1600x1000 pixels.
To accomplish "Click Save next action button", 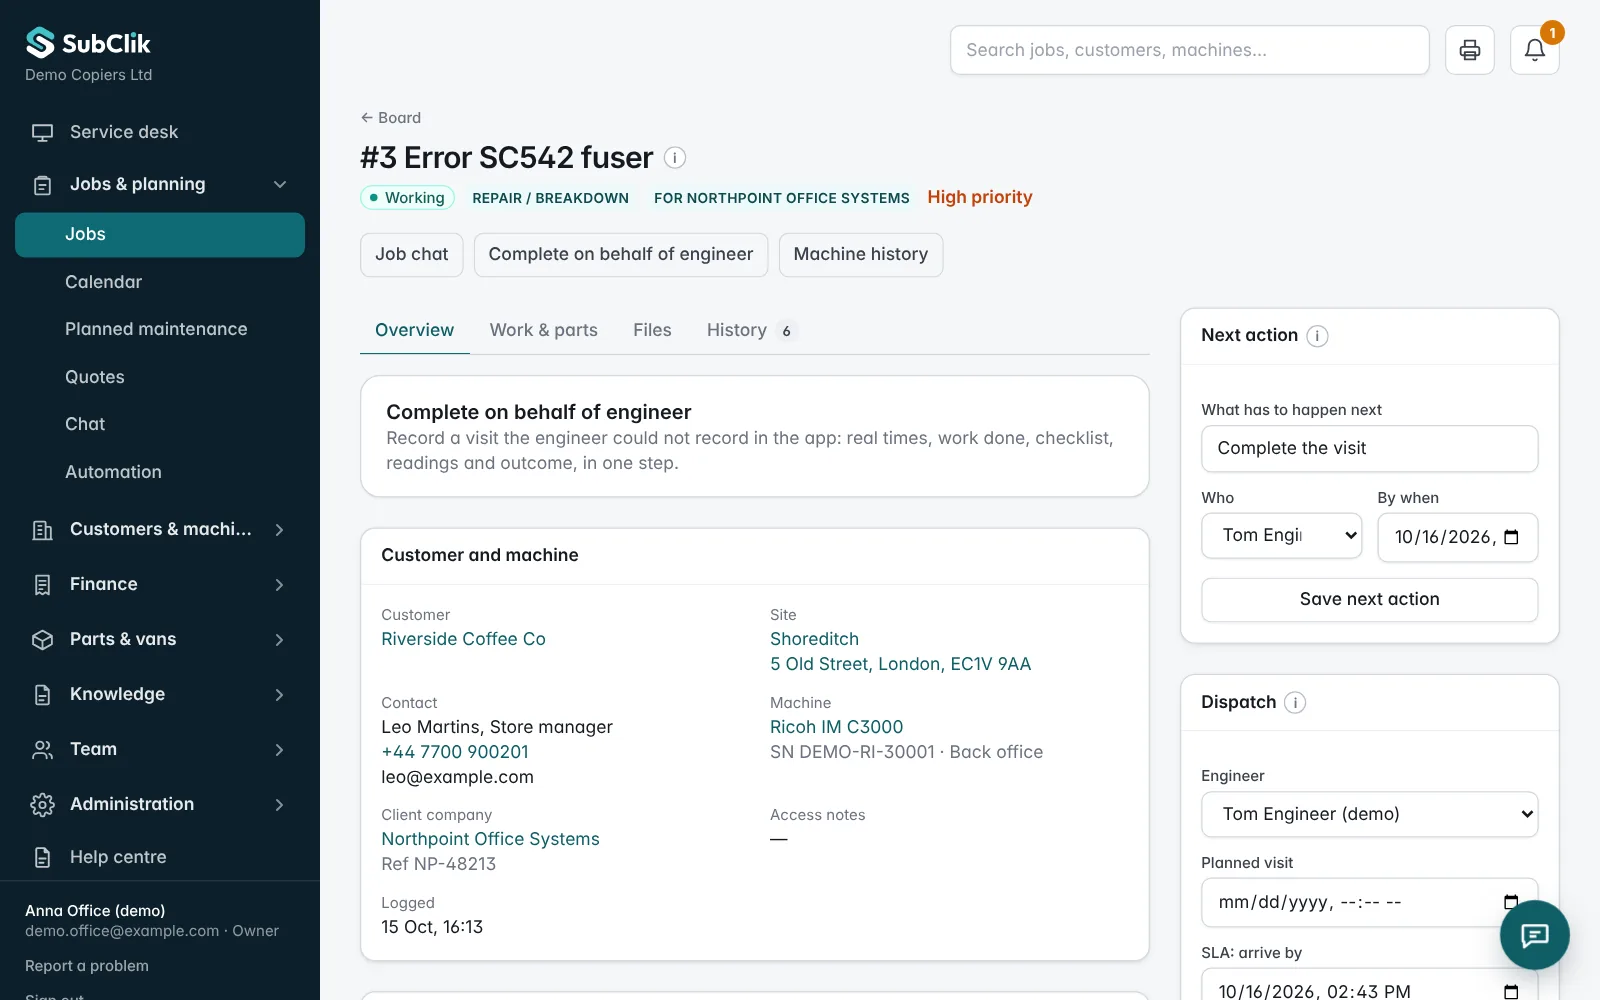I will (x=1369, y=600).
